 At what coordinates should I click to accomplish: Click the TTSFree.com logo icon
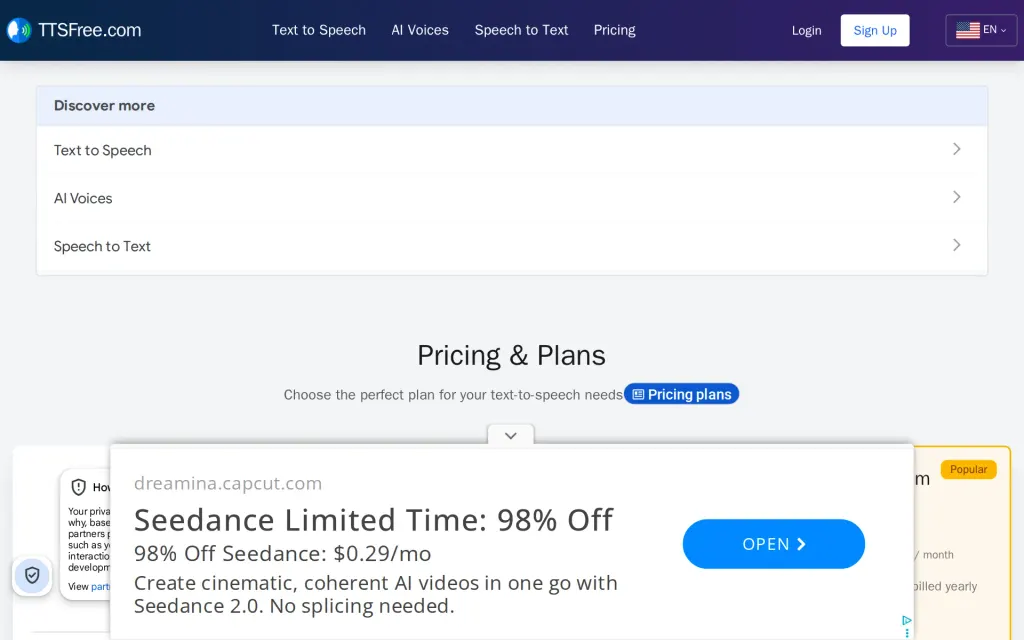[x=19, y=30]
